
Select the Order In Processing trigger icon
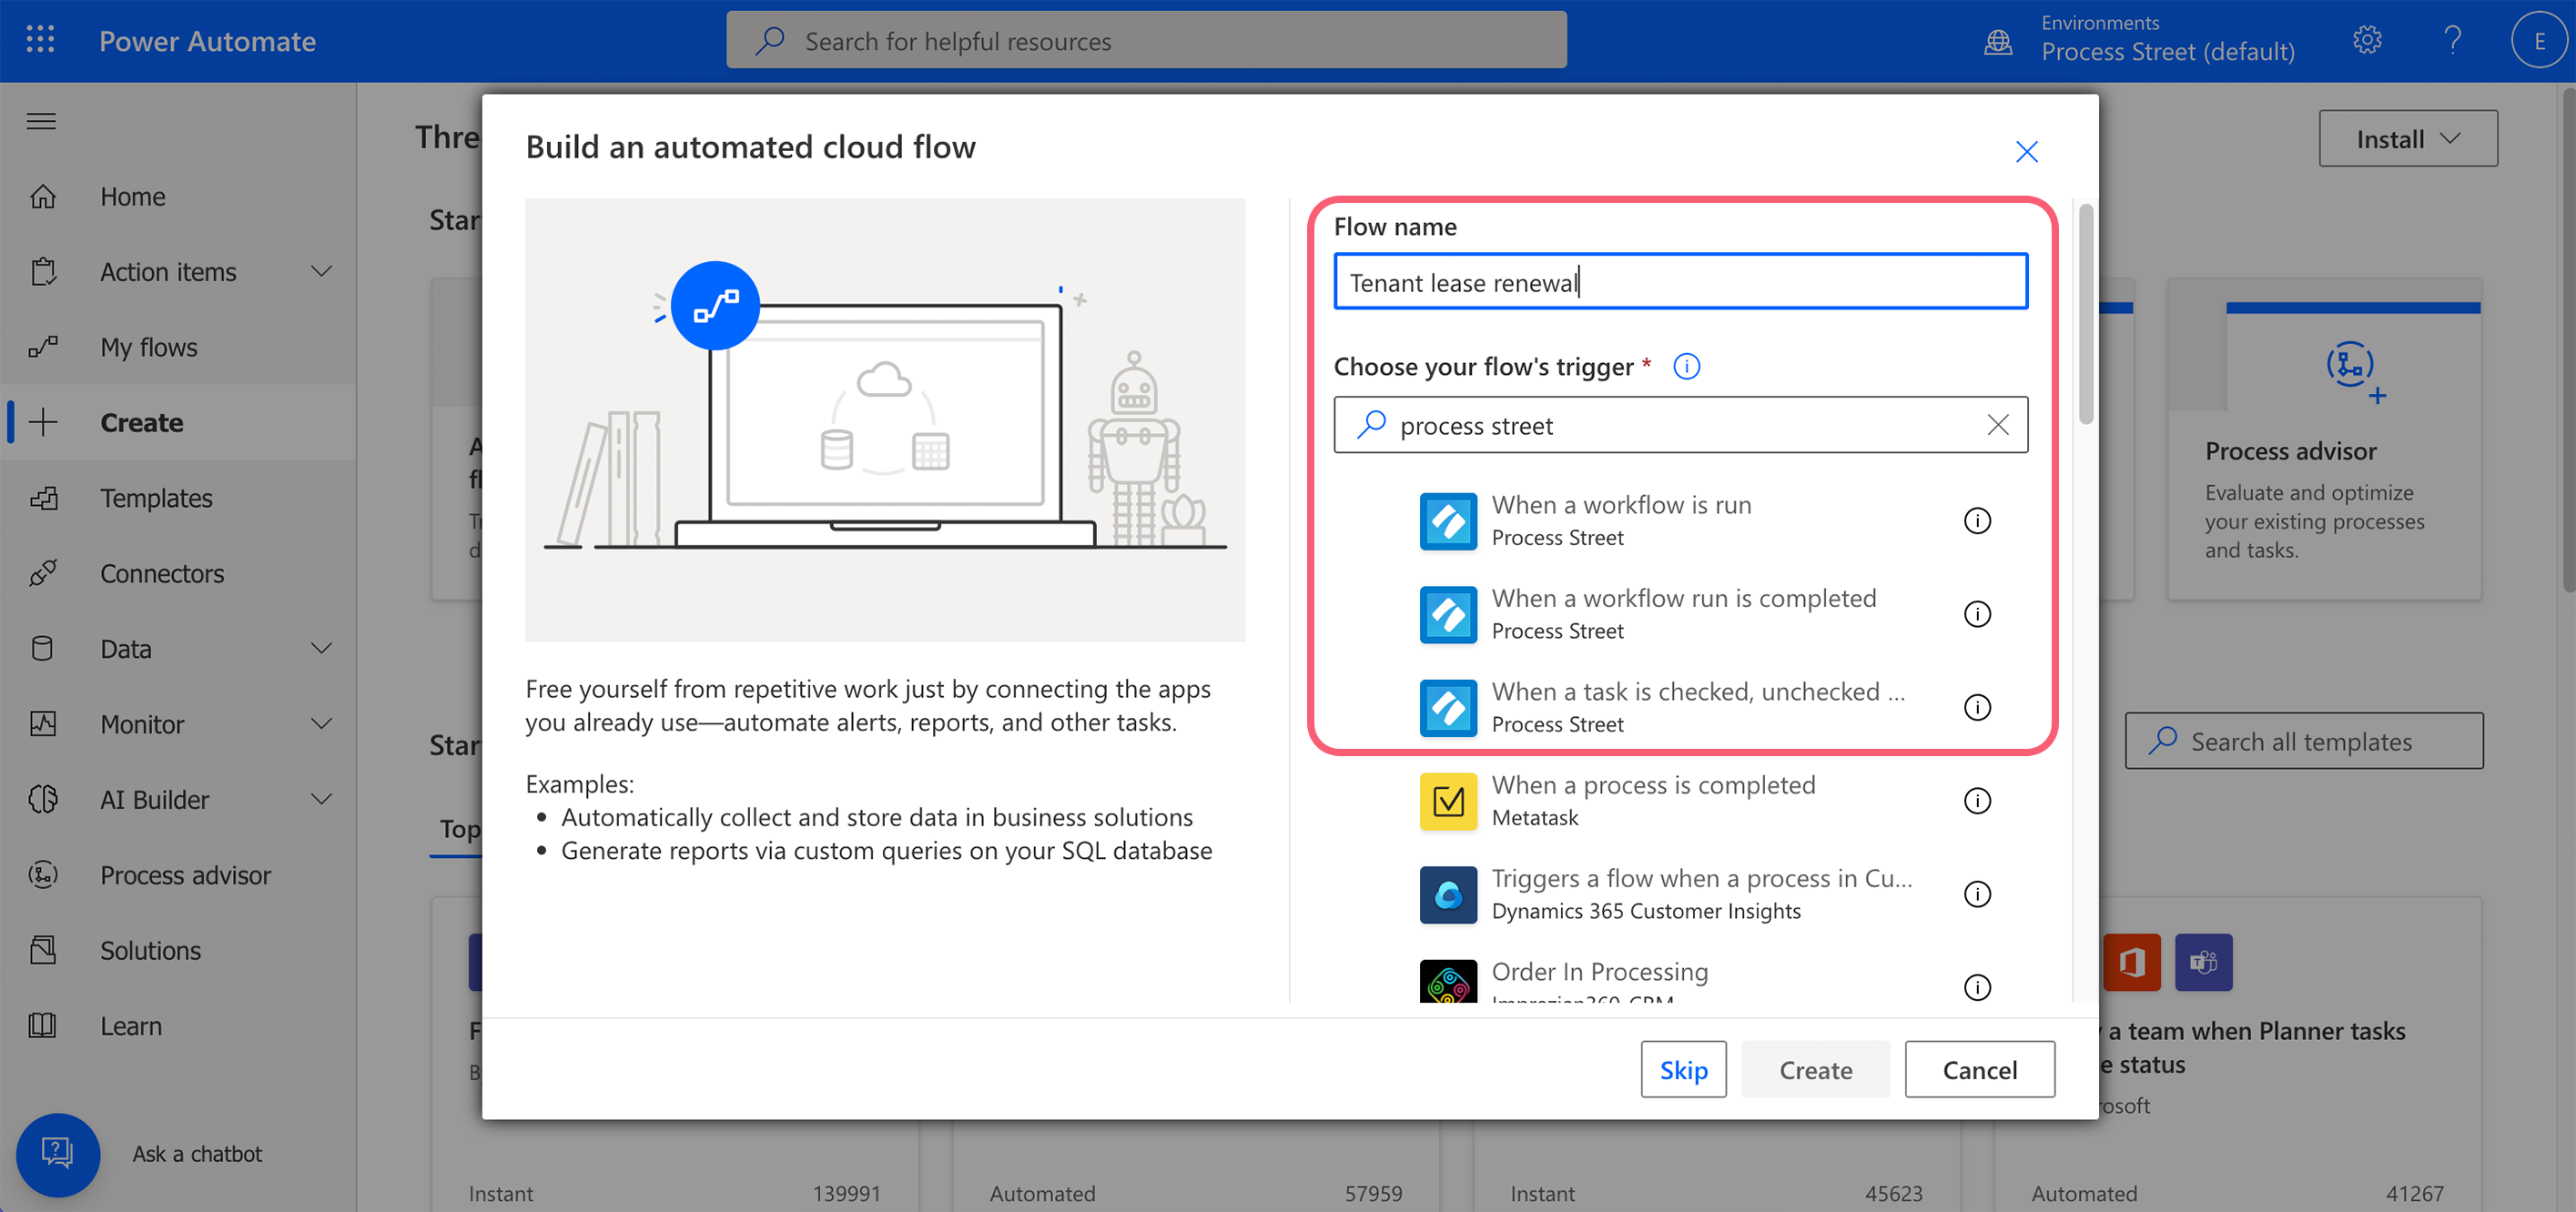click(1448, 982)
